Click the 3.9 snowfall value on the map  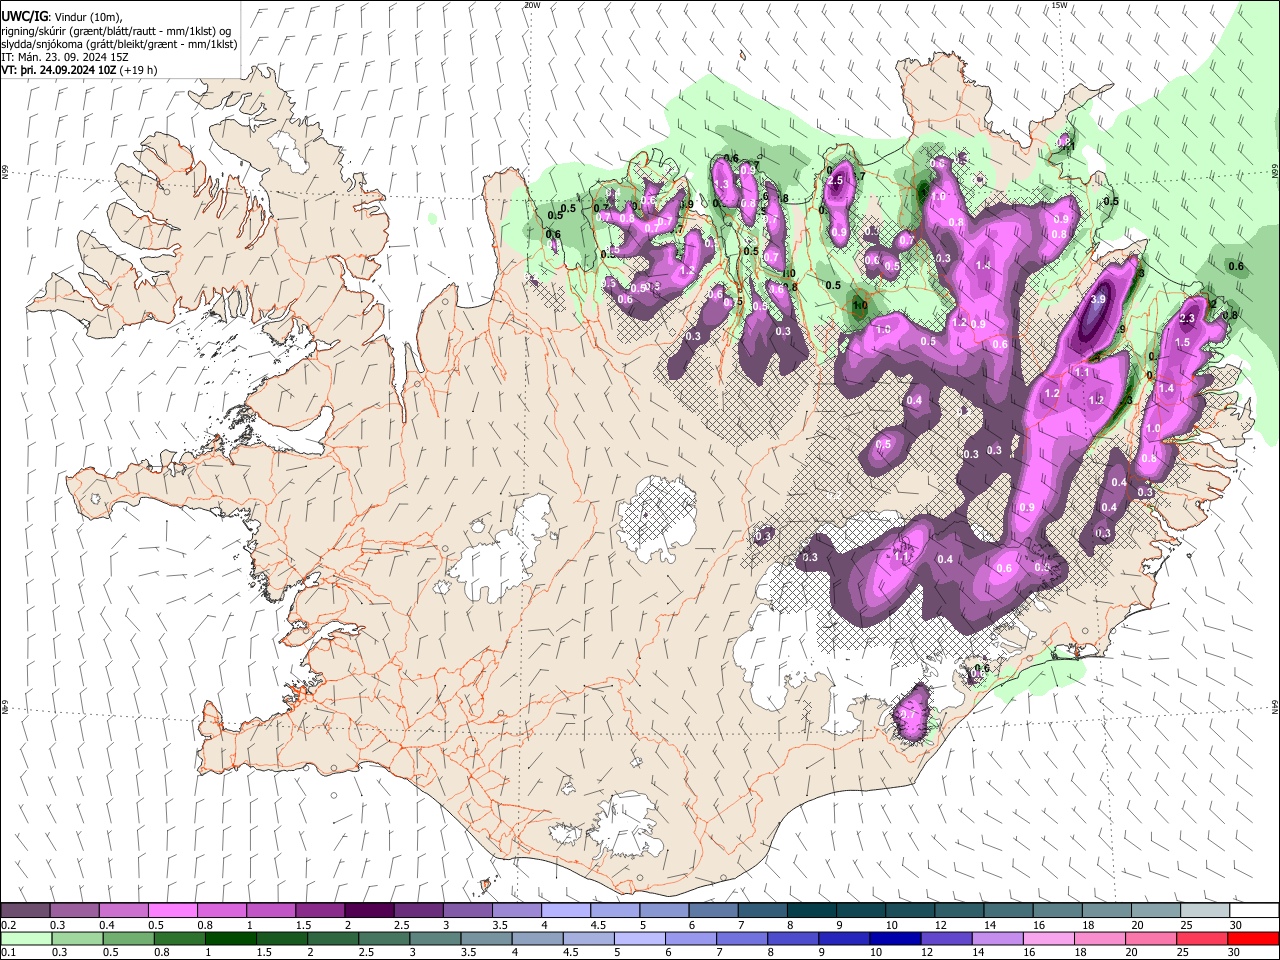click(1098, 299)
